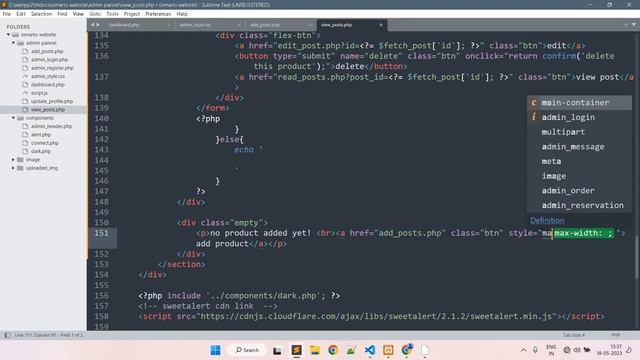Open admin_login.php from the sidebar
The width and height of the screenshot is (640, 360).
48,60
